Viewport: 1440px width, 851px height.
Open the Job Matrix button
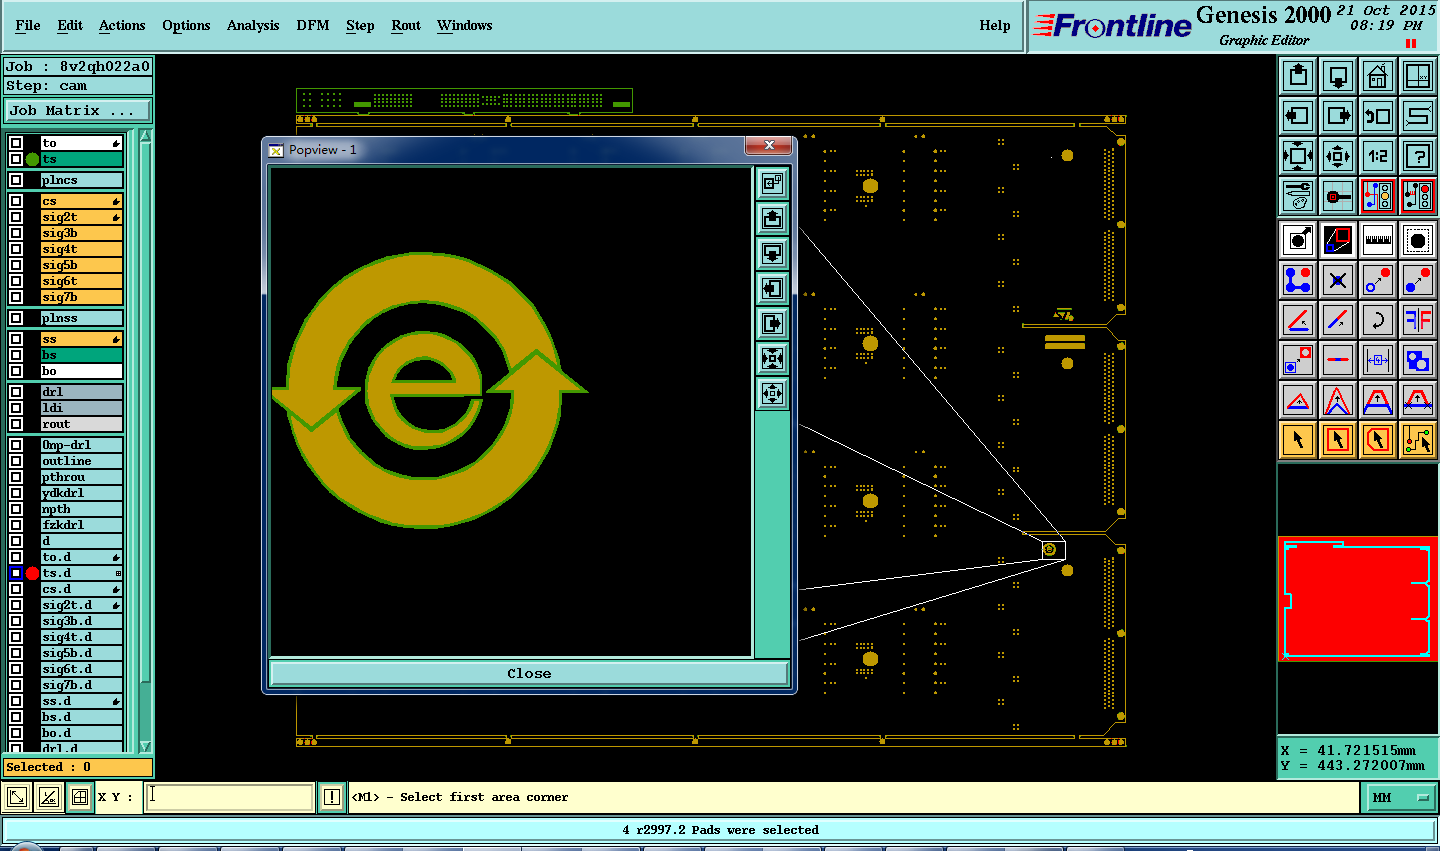[78, 110]
